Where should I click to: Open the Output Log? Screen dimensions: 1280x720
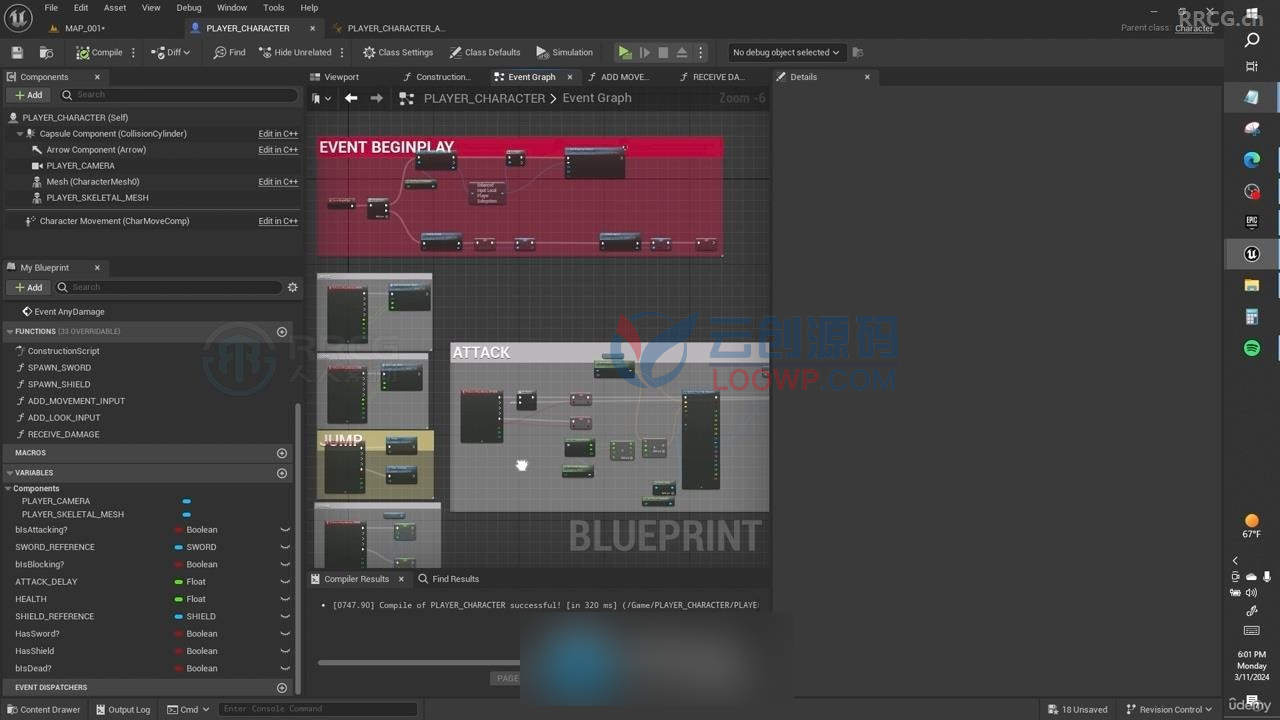pos(123,710)
